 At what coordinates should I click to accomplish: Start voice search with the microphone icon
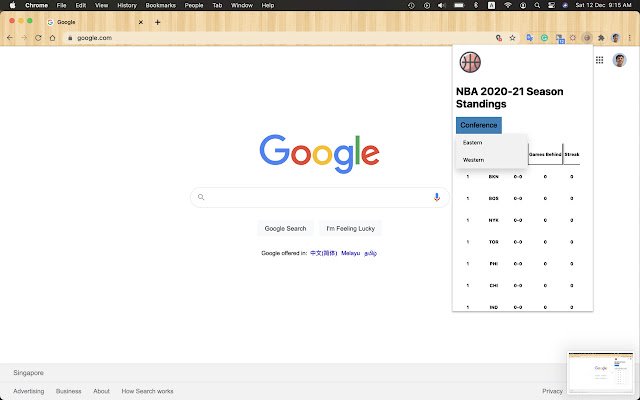click(x=436, y=197)
